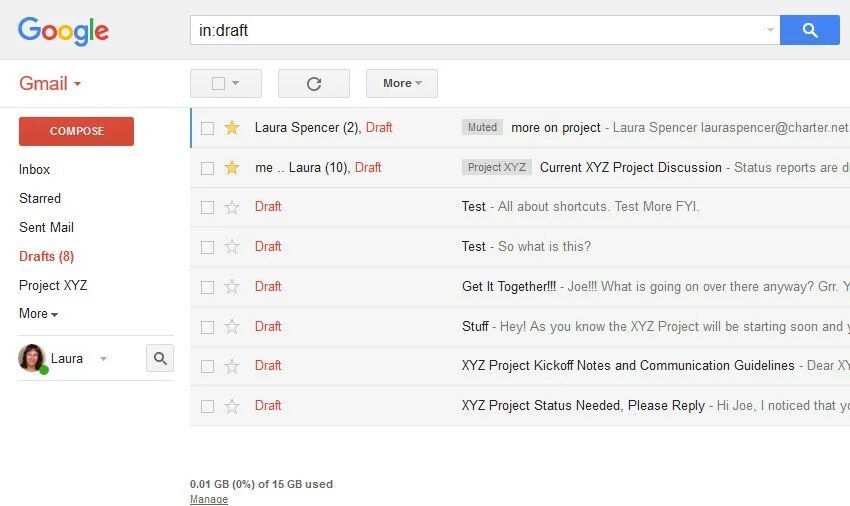Viewport: 850px width, 506px height.
Task: Toggle star on me .. Laura (10) thread
Action: [232, 168]
